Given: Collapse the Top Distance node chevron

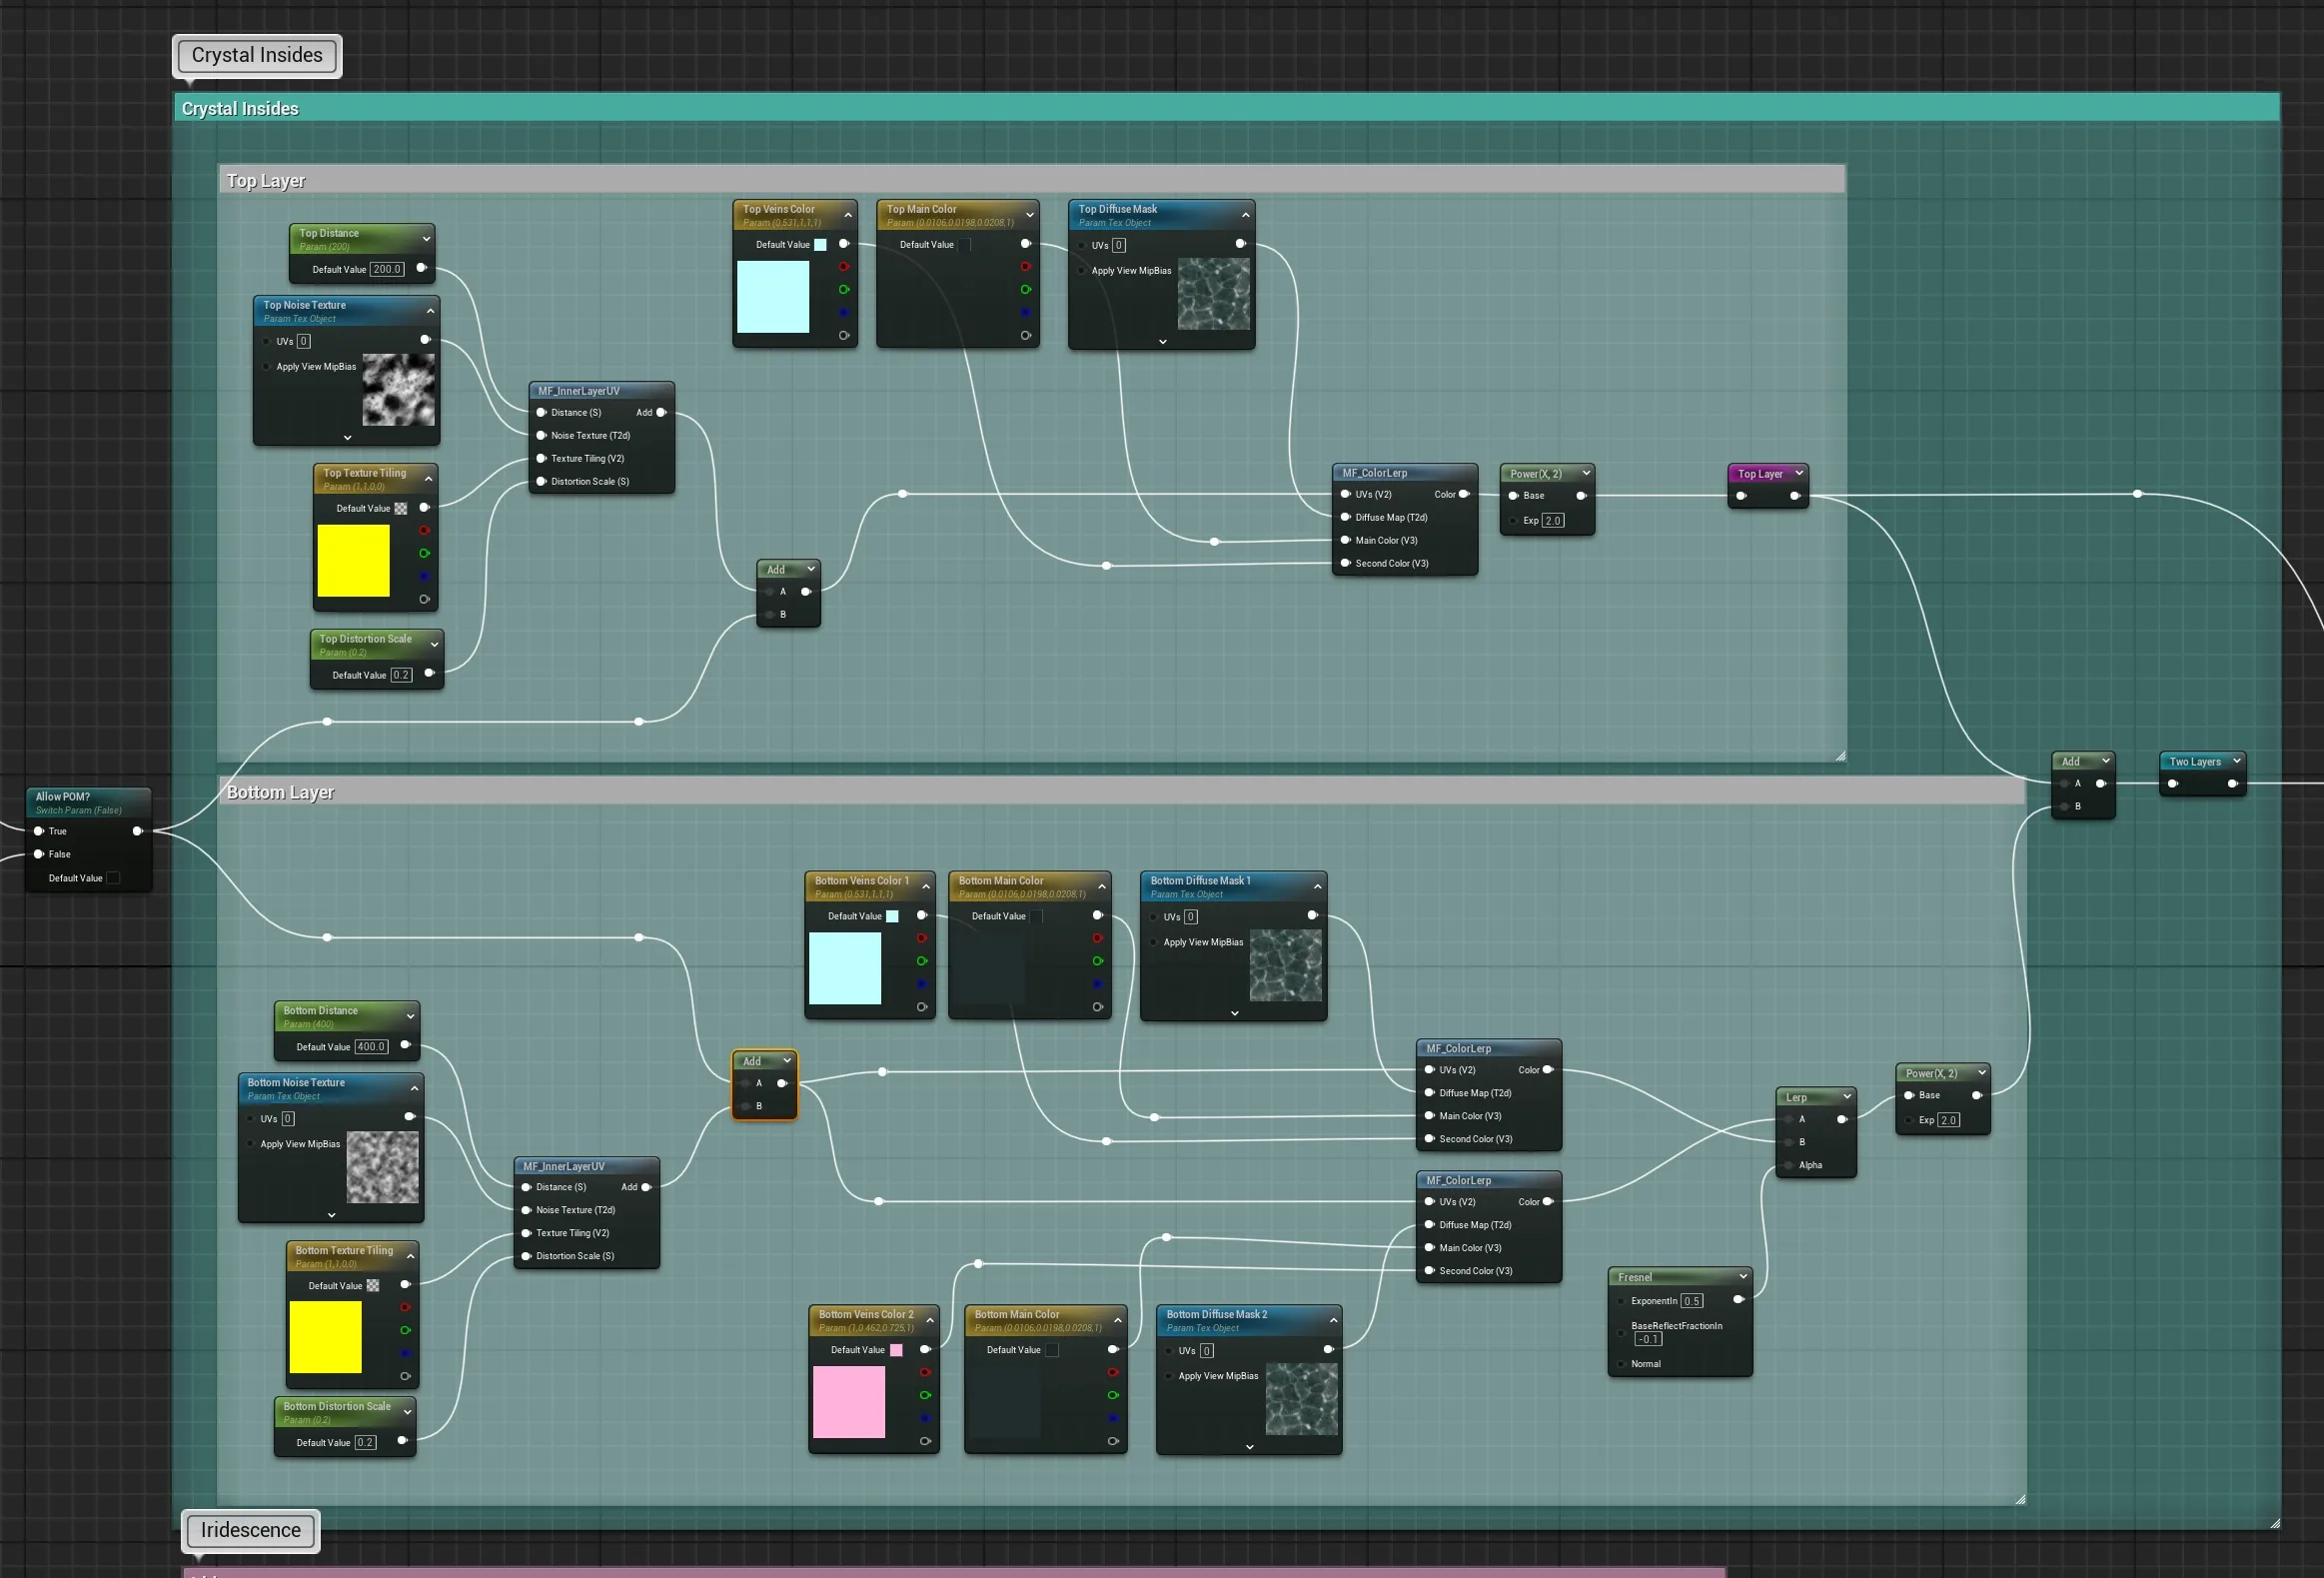Looking at the screenshot, I should coord(427,239).
